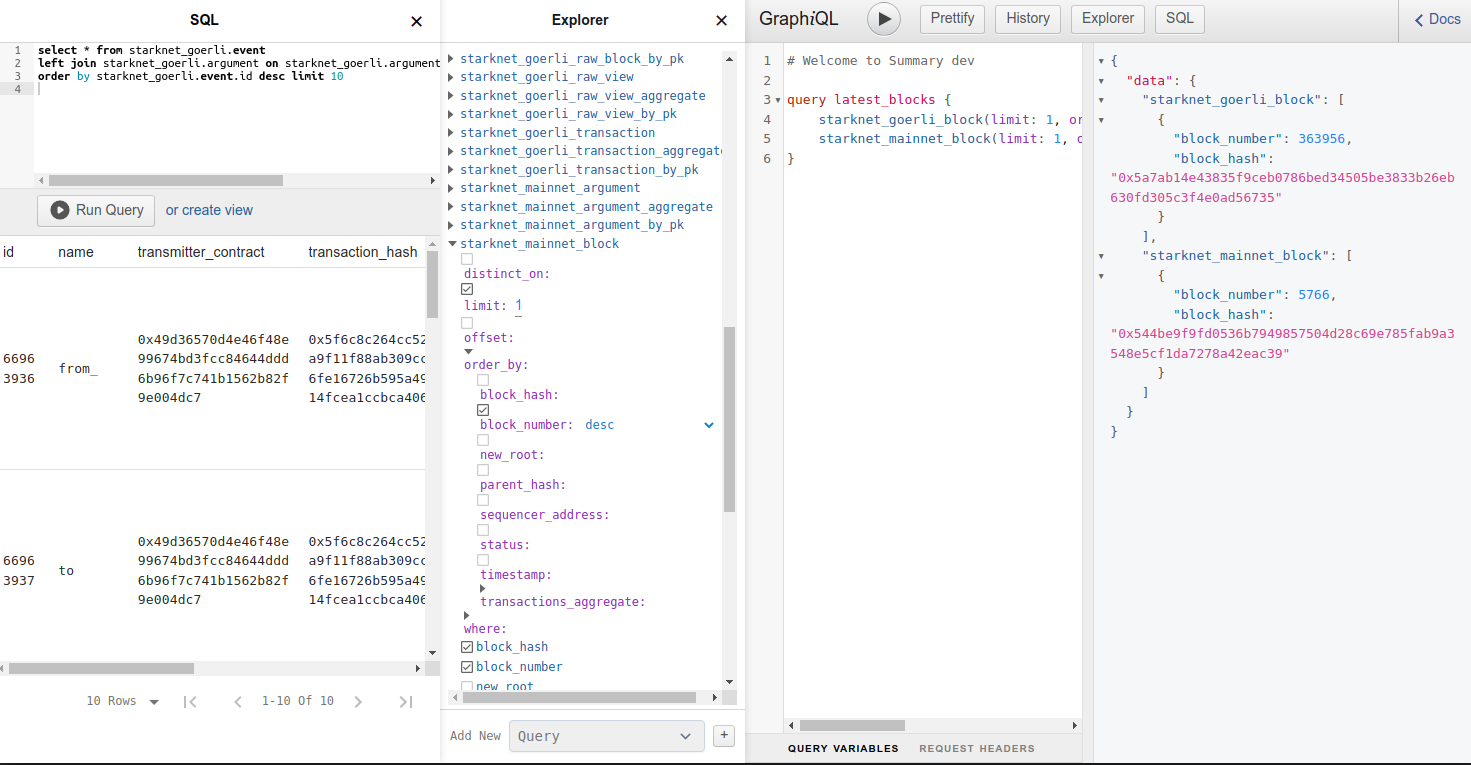This screenshot has height=765, width=1471.
Task: Expand starknet_mainnet_argument
Action: tap(452, 188)
